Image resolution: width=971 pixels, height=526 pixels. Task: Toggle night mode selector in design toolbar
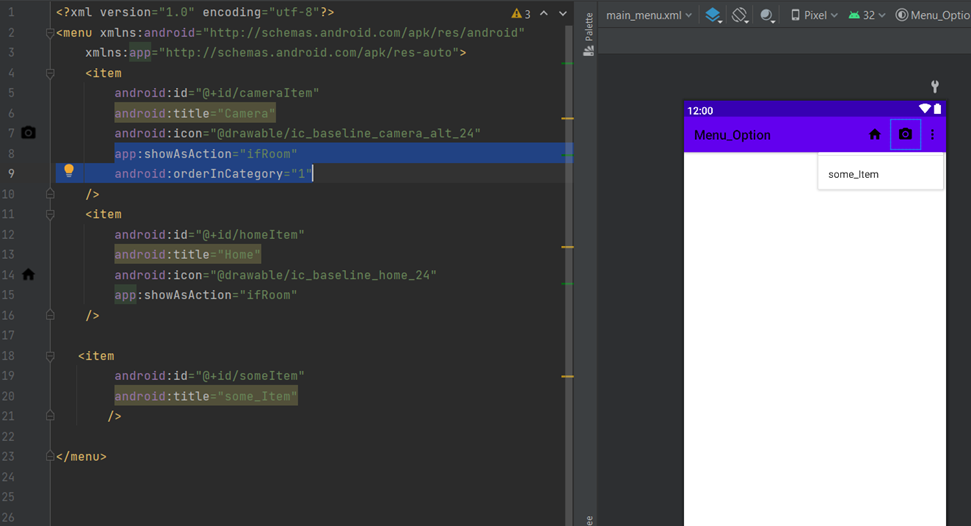768,15
